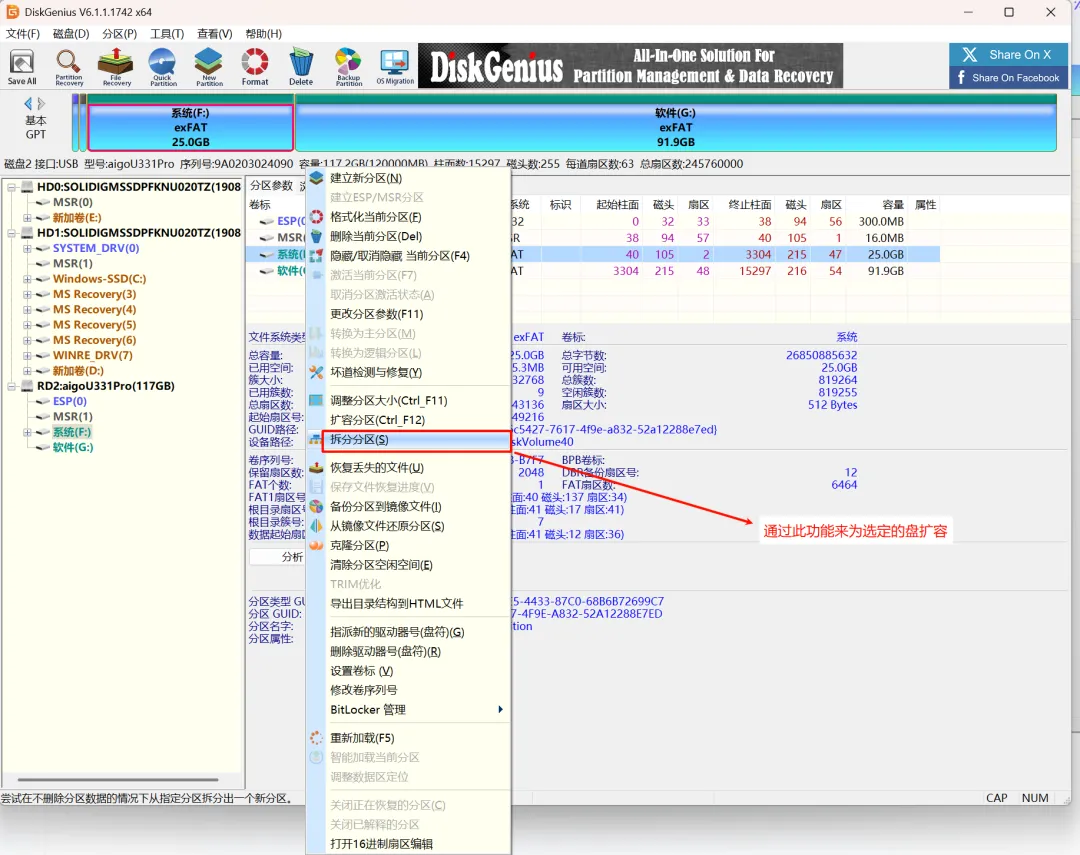Start the OS Migration tool
This screenshot has width=1080, height=855.
pyautogui.click(x=395, y=68)
